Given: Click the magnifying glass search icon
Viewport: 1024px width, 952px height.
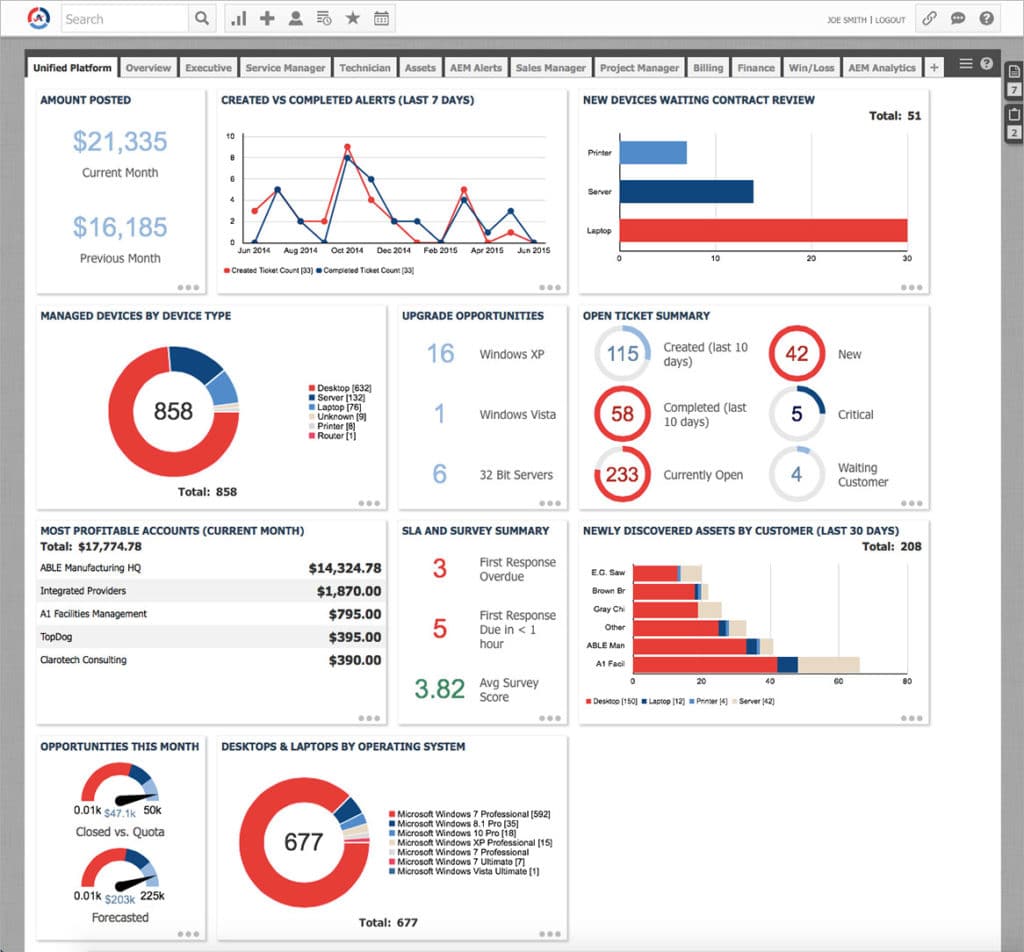Looking at the screenshot, I should pyautogui.click(x=201, y=18).
